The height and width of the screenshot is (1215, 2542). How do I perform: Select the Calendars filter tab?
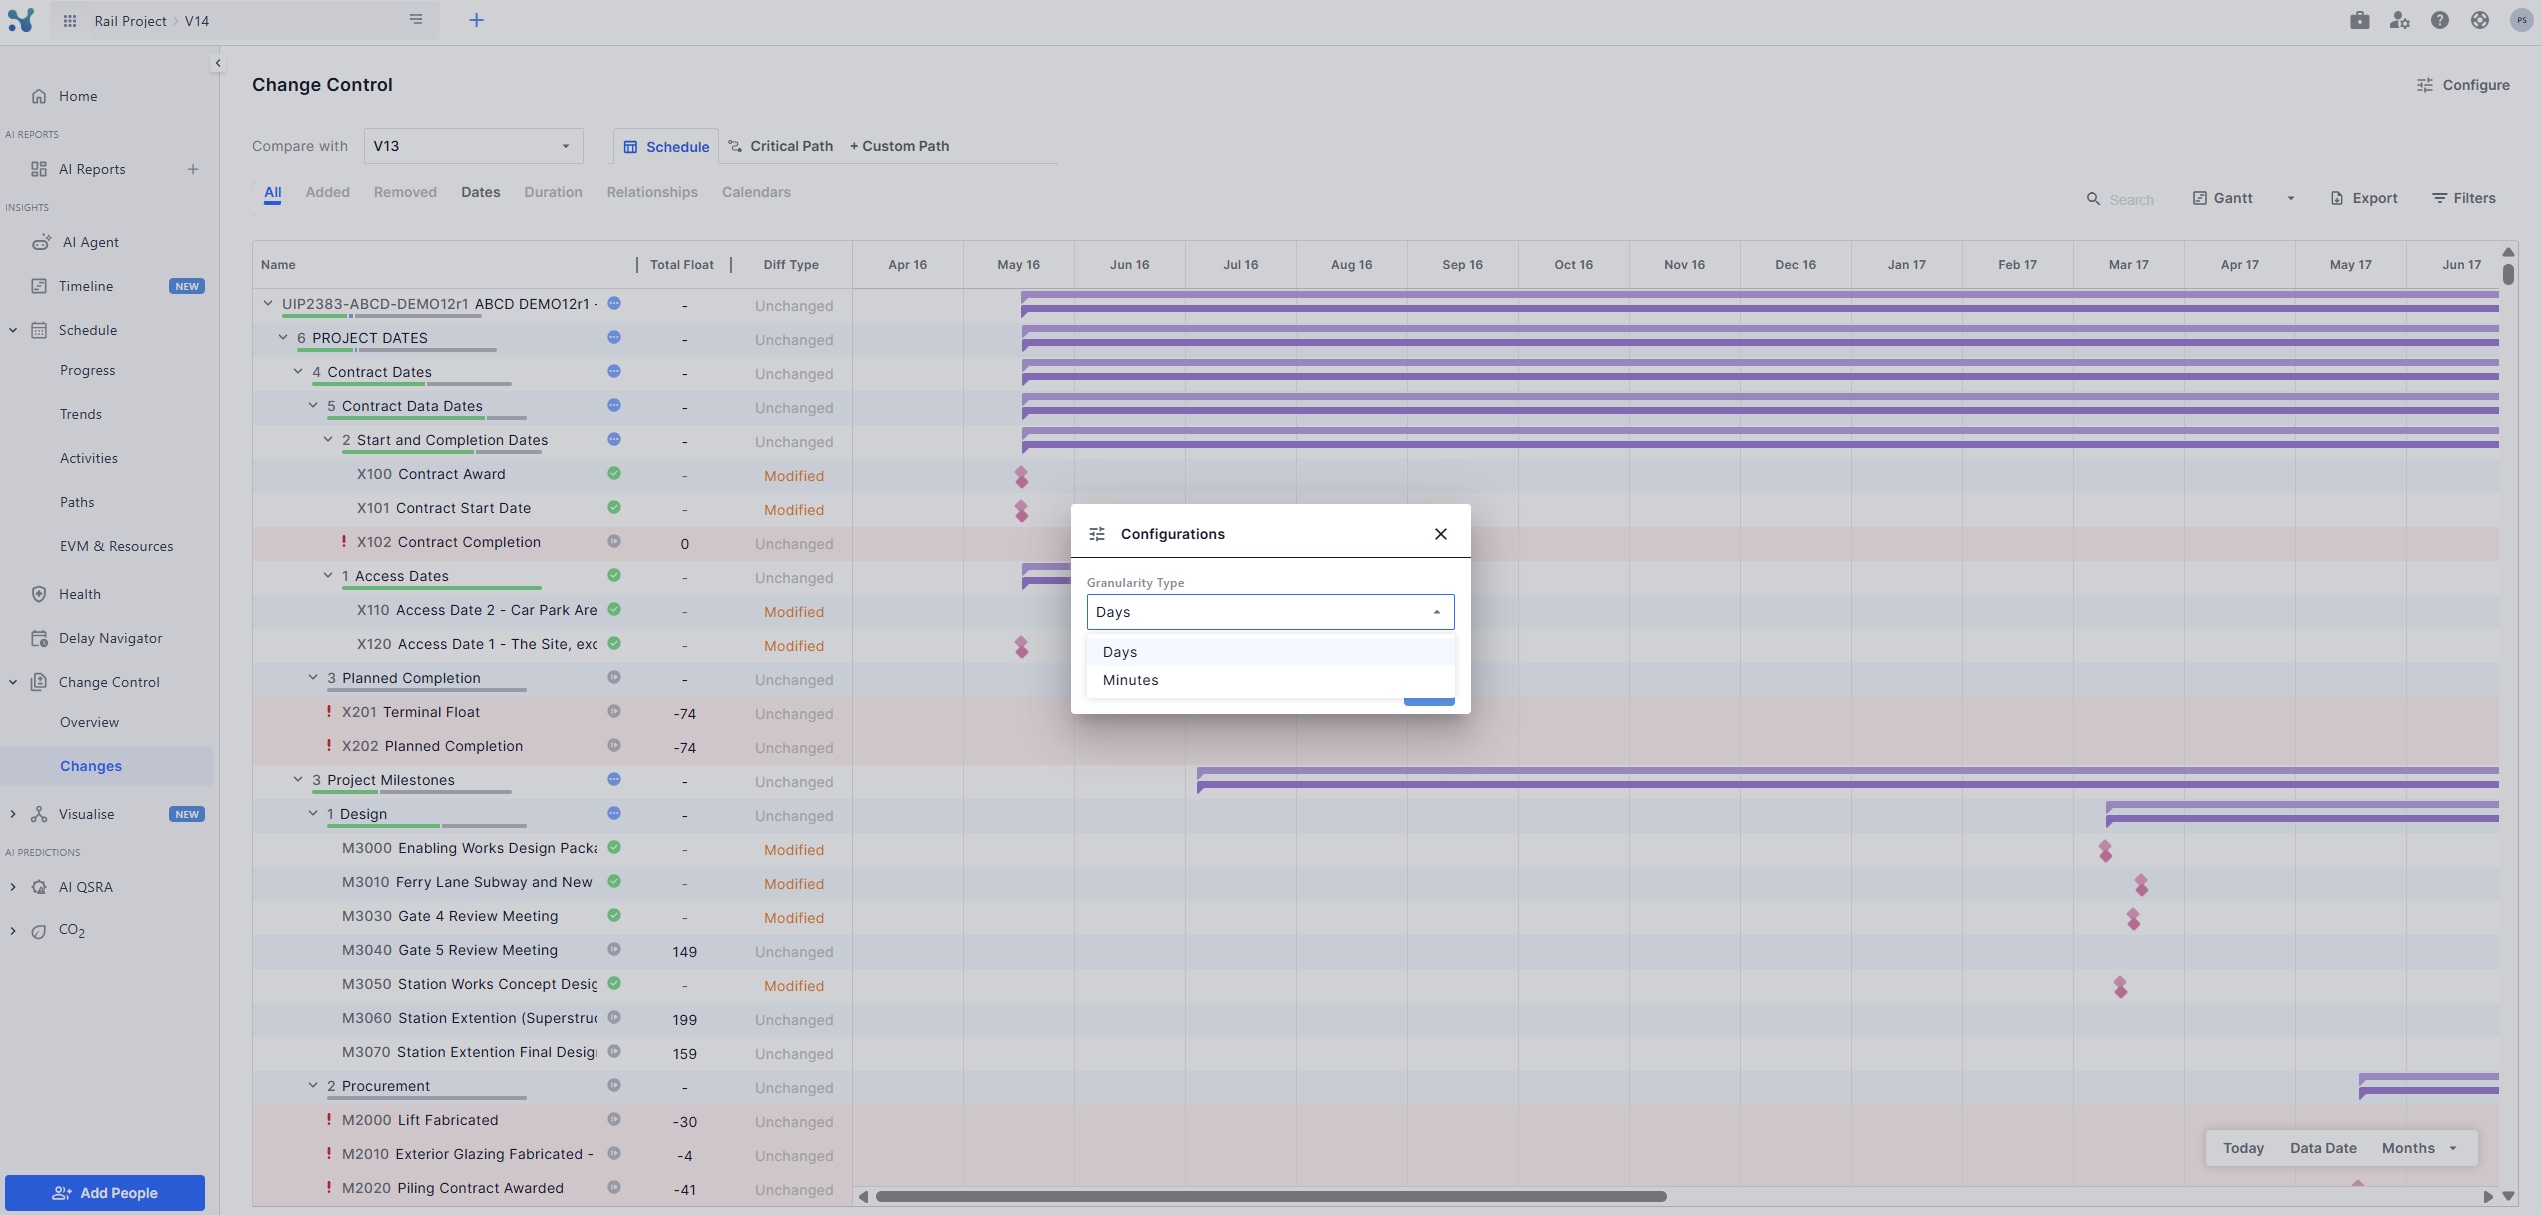pos(756,192)
